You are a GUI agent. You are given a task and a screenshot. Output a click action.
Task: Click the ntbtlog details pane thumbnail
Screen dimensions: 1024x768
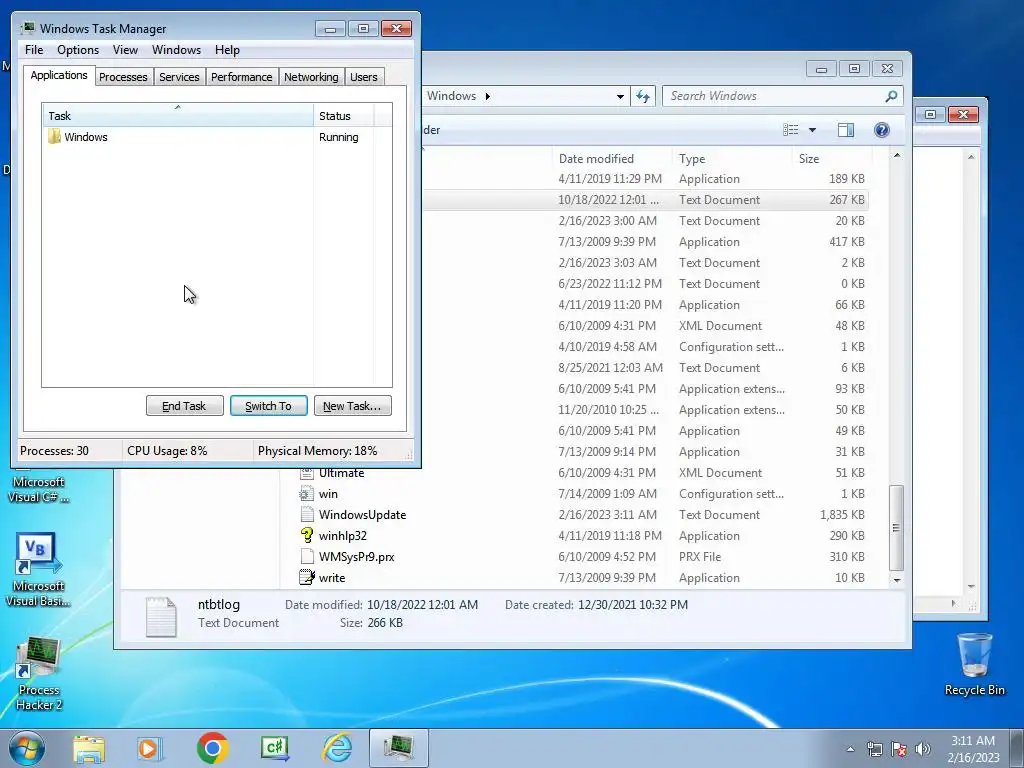point(161,616)
